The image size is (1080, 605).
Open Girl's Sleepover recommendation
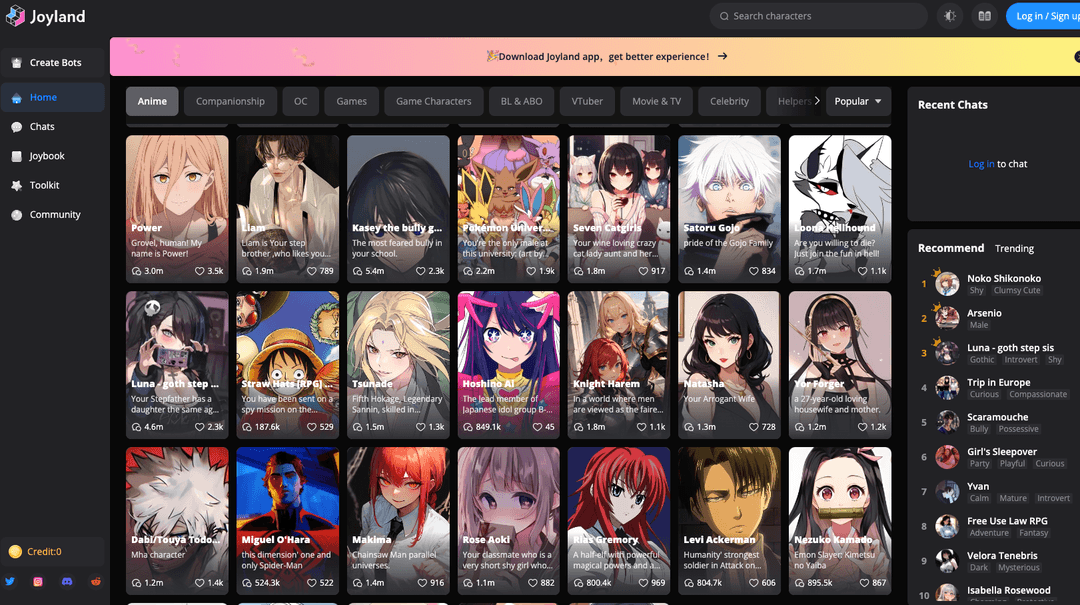click(x=1001, y=452)
